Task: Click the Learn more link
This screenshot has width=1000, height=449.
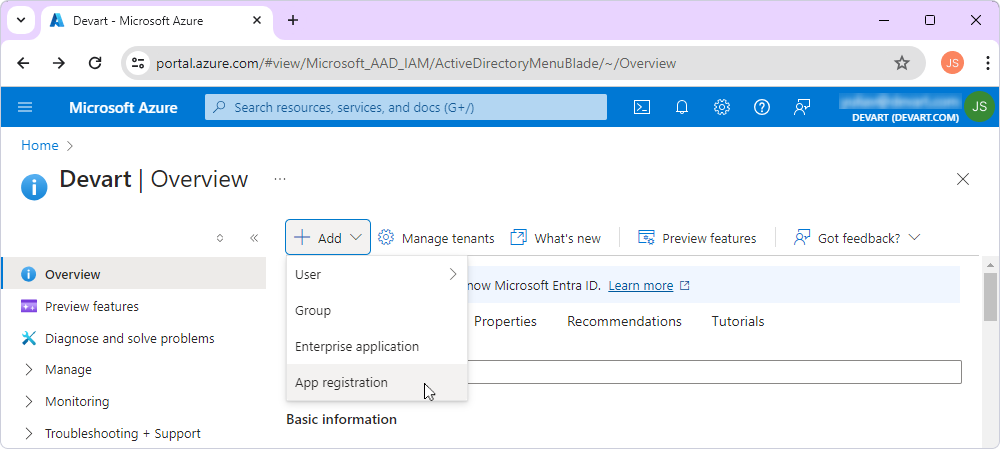Action: pyautogui.click(x=640, y=286)
